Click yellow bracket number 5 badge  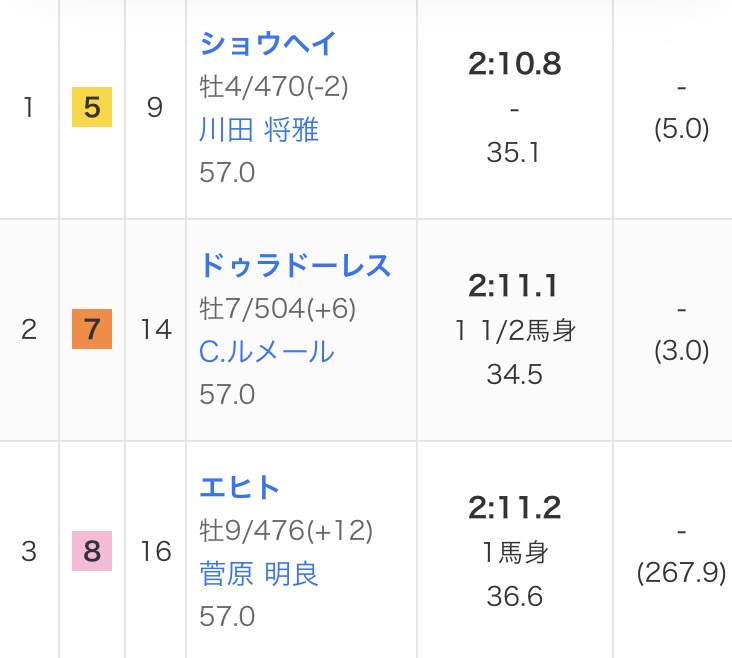[92, 108]
